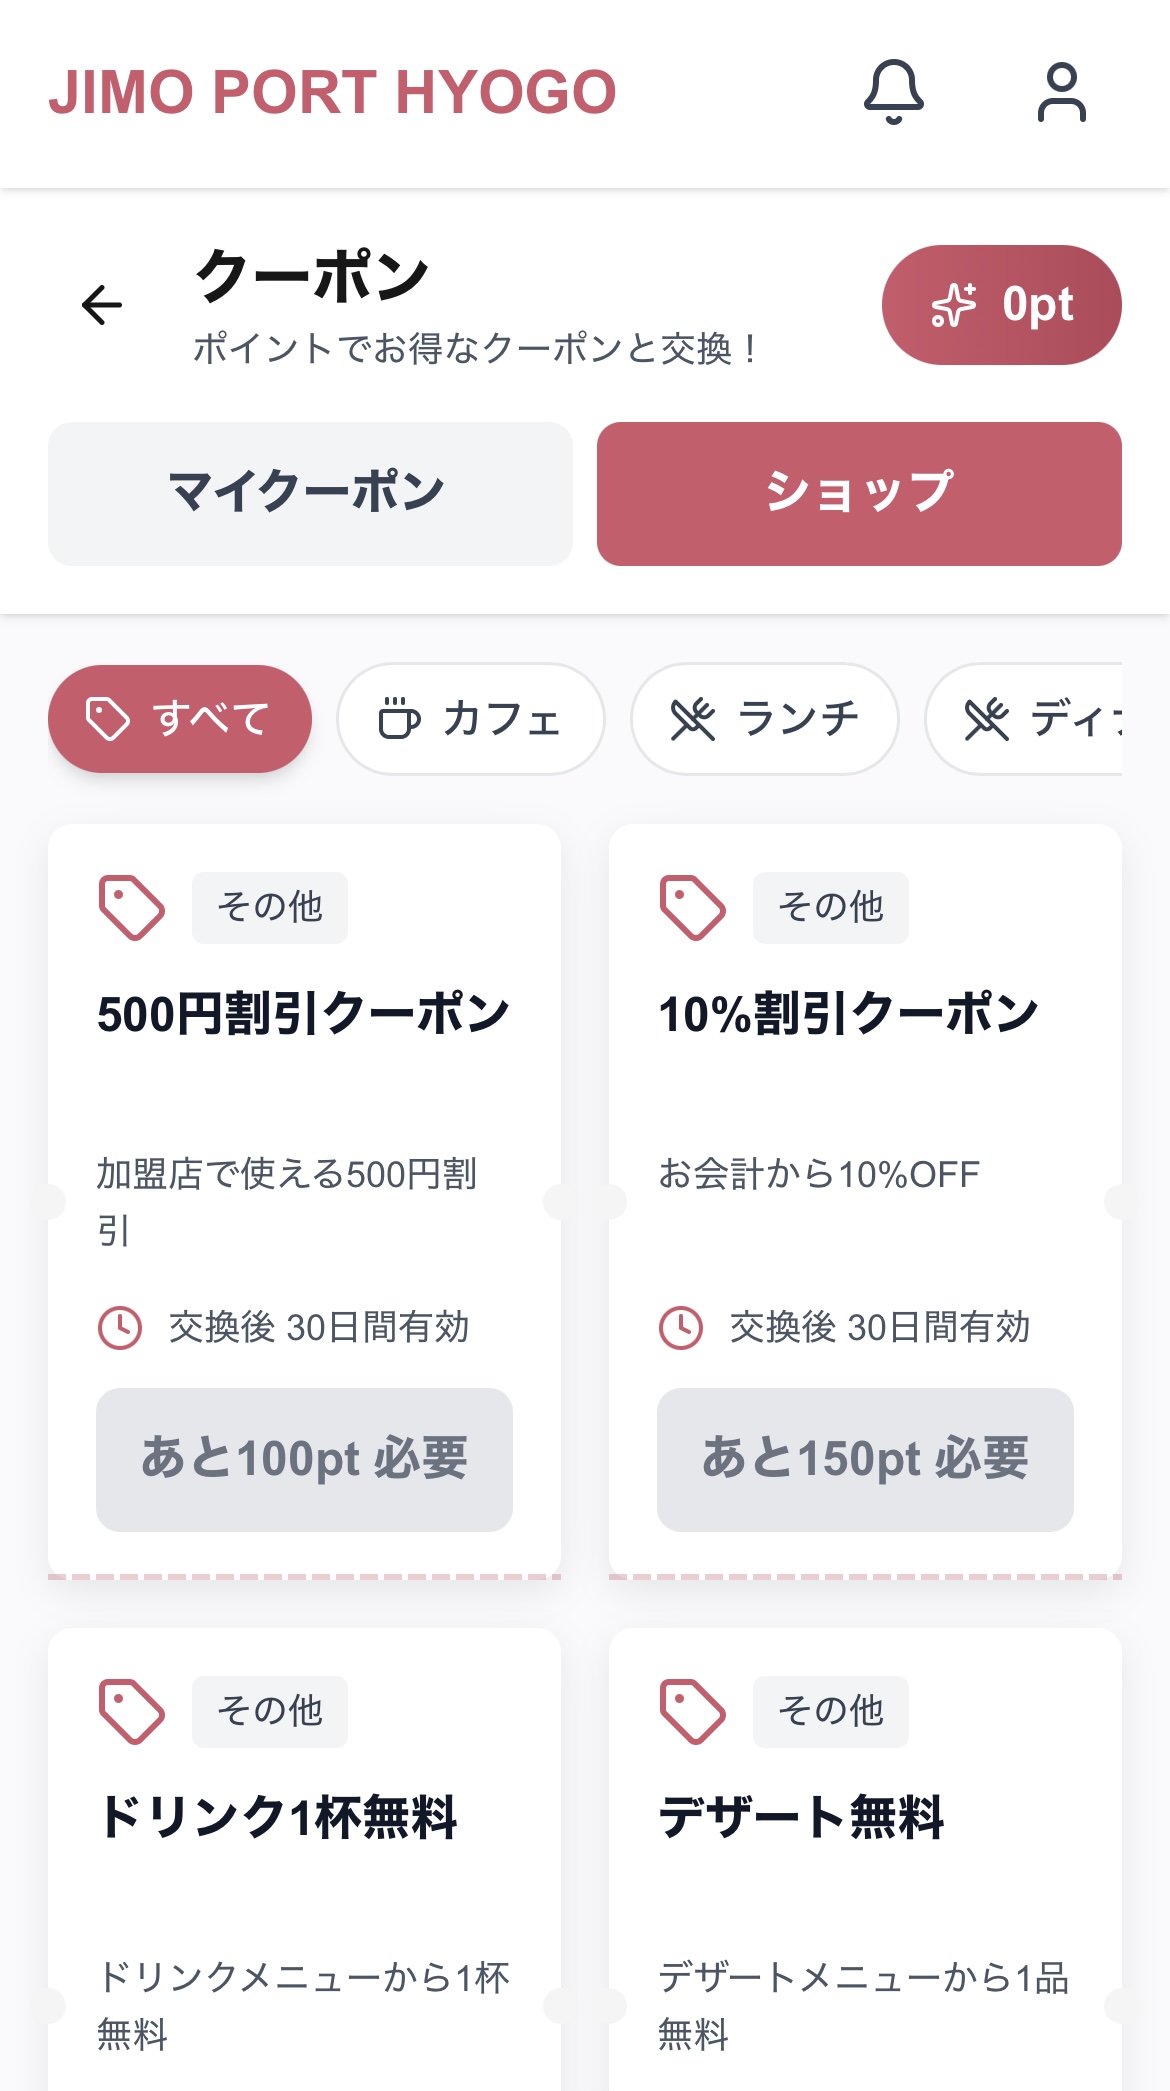Select the ショップ tab
This screenshot has height=2091, width=1170.
pos(859,493)
